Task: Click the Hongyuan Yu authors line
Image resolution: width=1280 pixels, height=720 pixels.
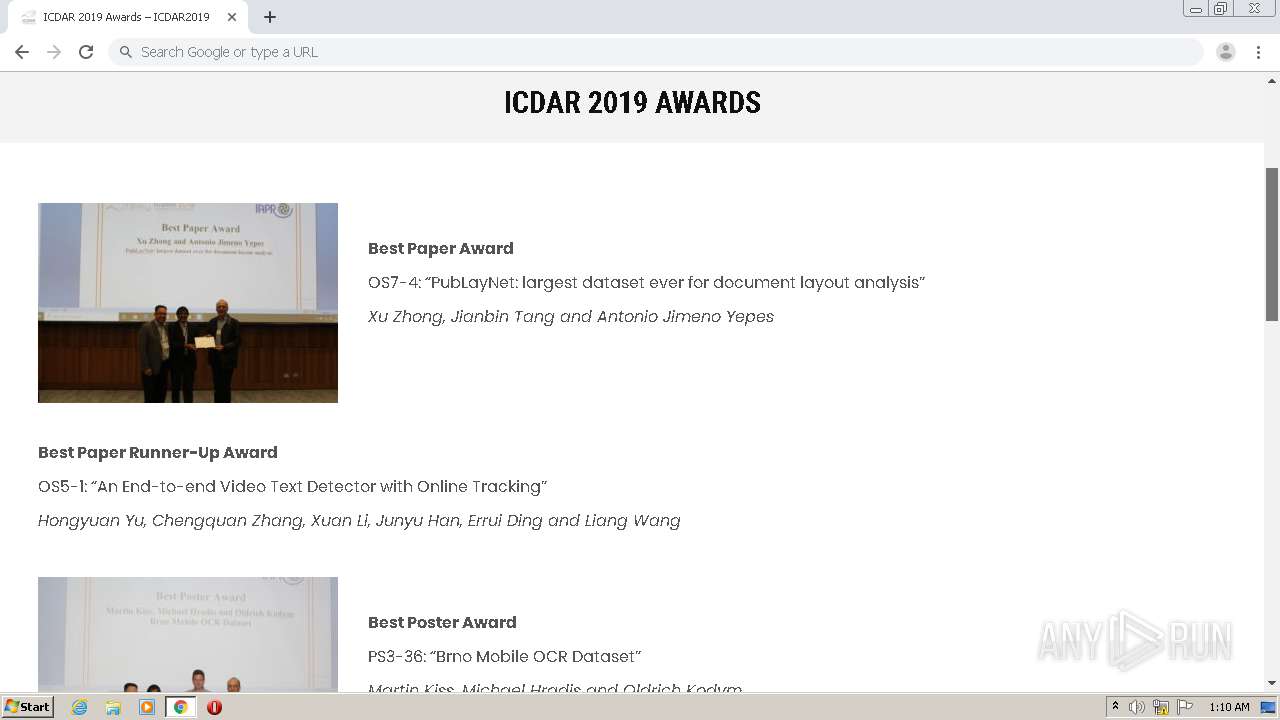Action: [x=359, y=520]
